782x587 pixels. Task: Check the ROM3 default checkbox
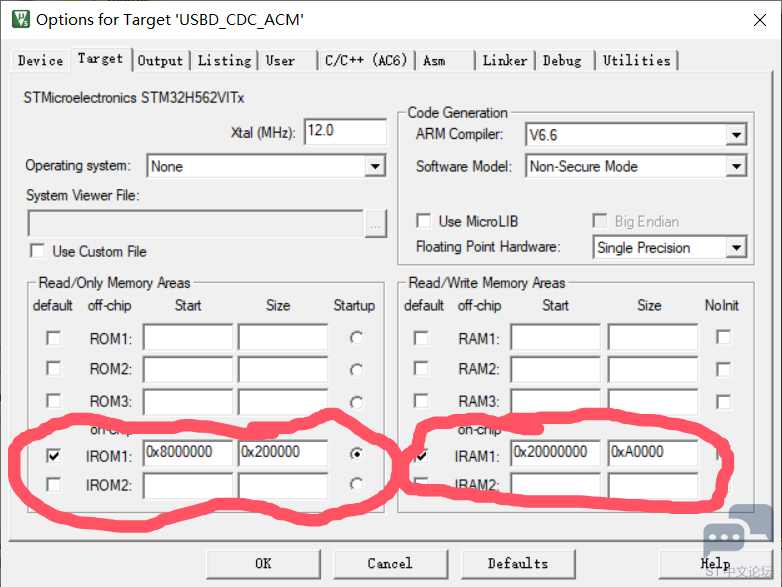[x=53, y=400]
